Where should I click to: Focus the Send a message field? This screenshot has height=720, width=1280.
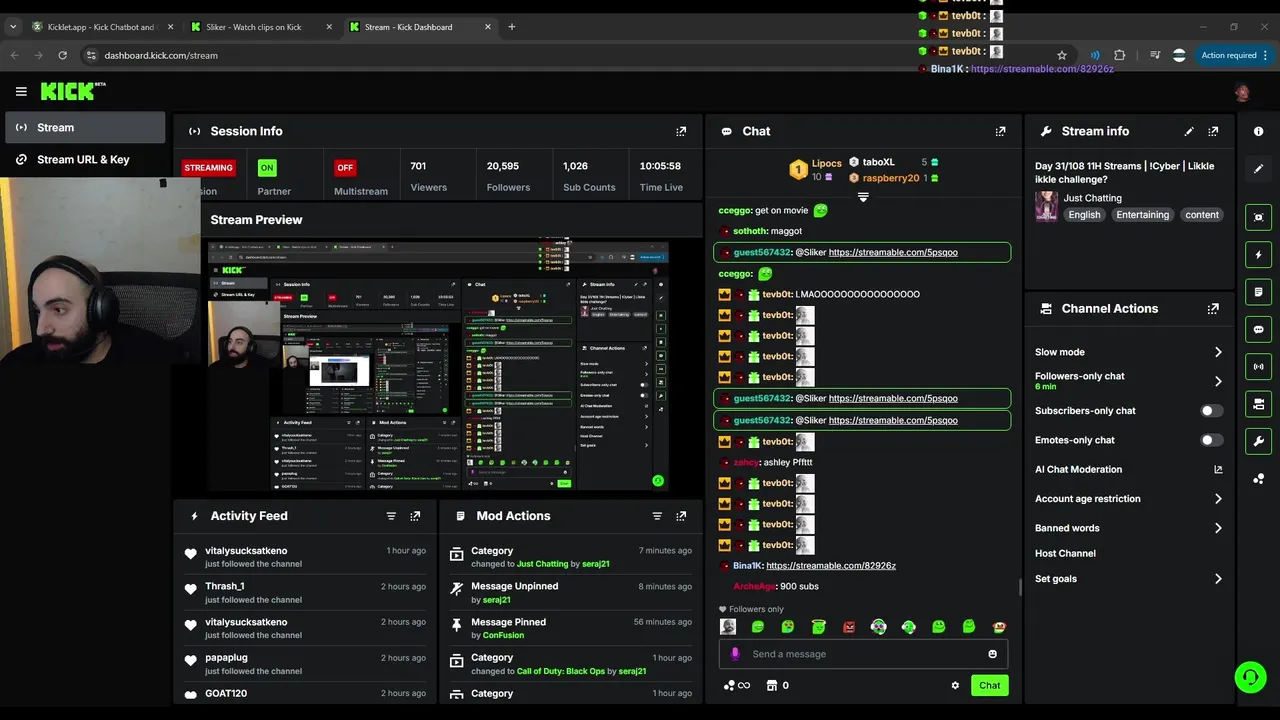tap(863, 654)
